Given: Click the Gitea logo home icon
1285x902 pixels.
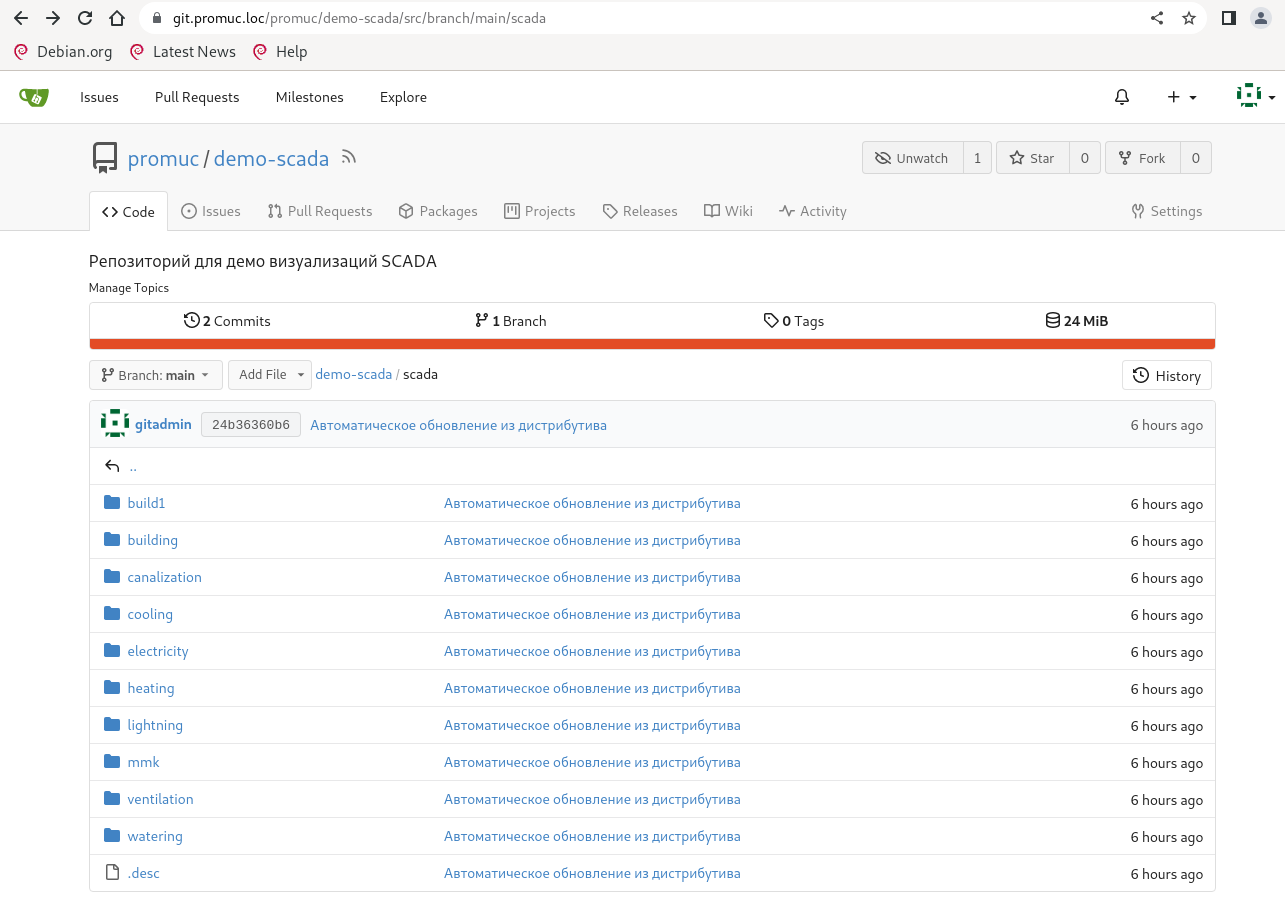Looking at the screenshot, I should (x=34, y=97).
